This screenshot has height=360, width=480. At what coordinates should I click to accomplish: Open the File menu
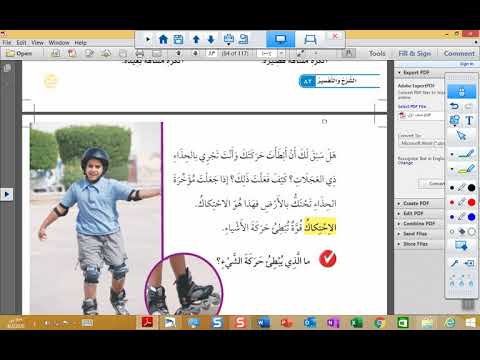(6, 43)
